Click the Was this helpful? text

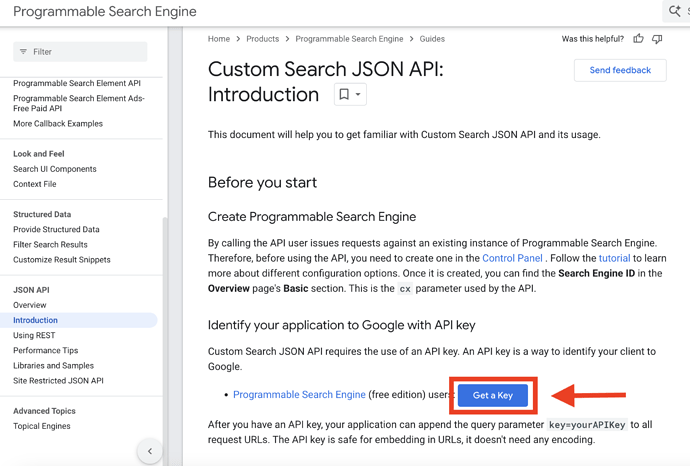(x=593, y=39)
